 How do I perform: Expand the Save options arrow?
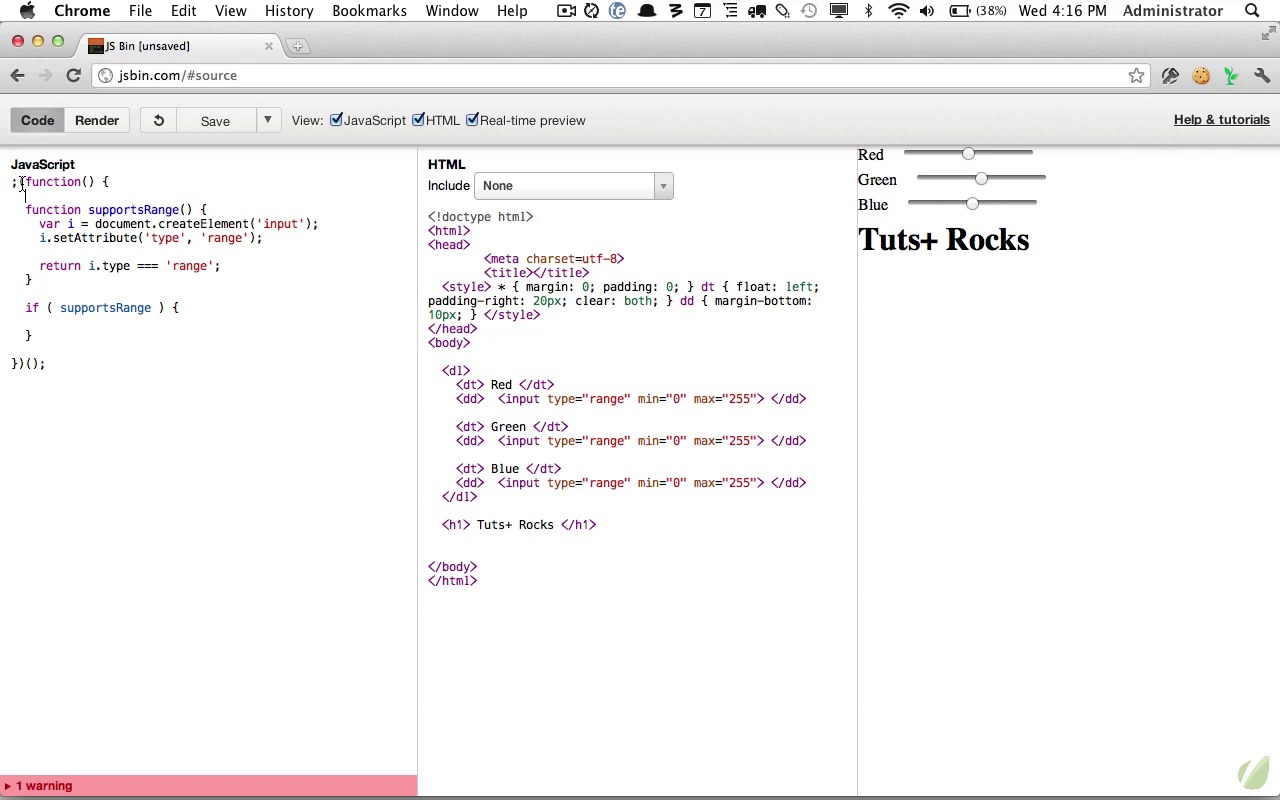click(267, 120)
